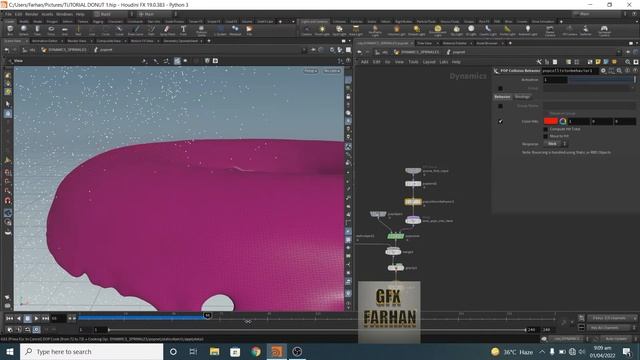The image size is (640, 360).
Task: Select the Spray Paint shelf tool
Action: pos(167,30)
